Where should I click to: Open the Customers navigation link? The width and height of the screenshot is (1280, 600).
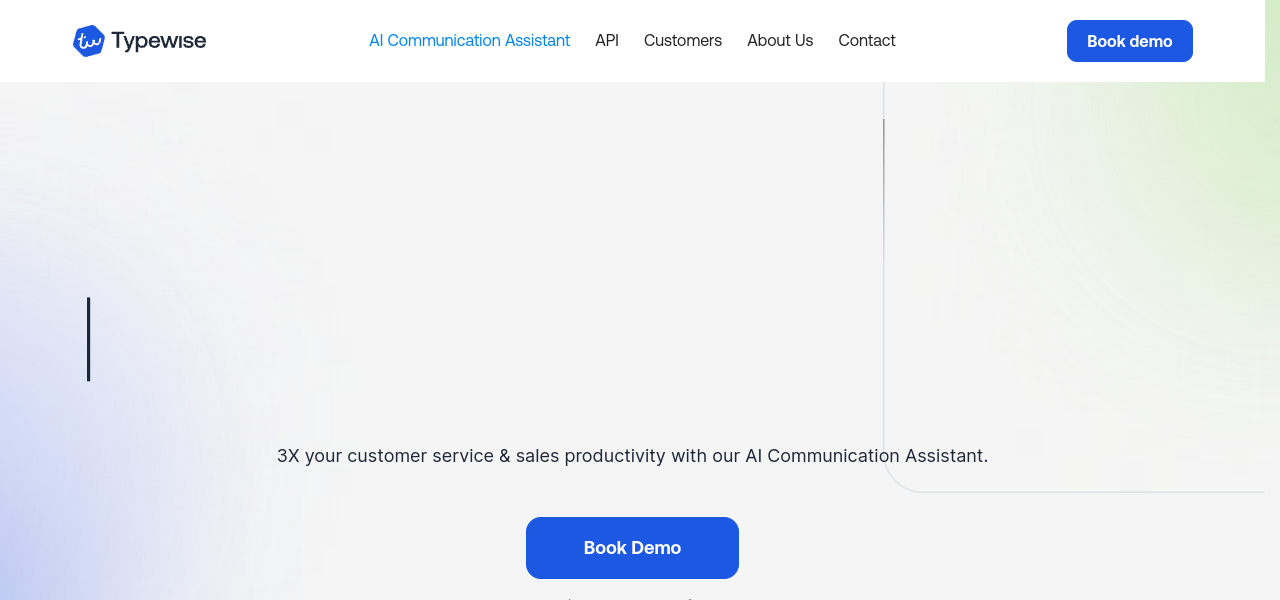click(x=683, y=41)
